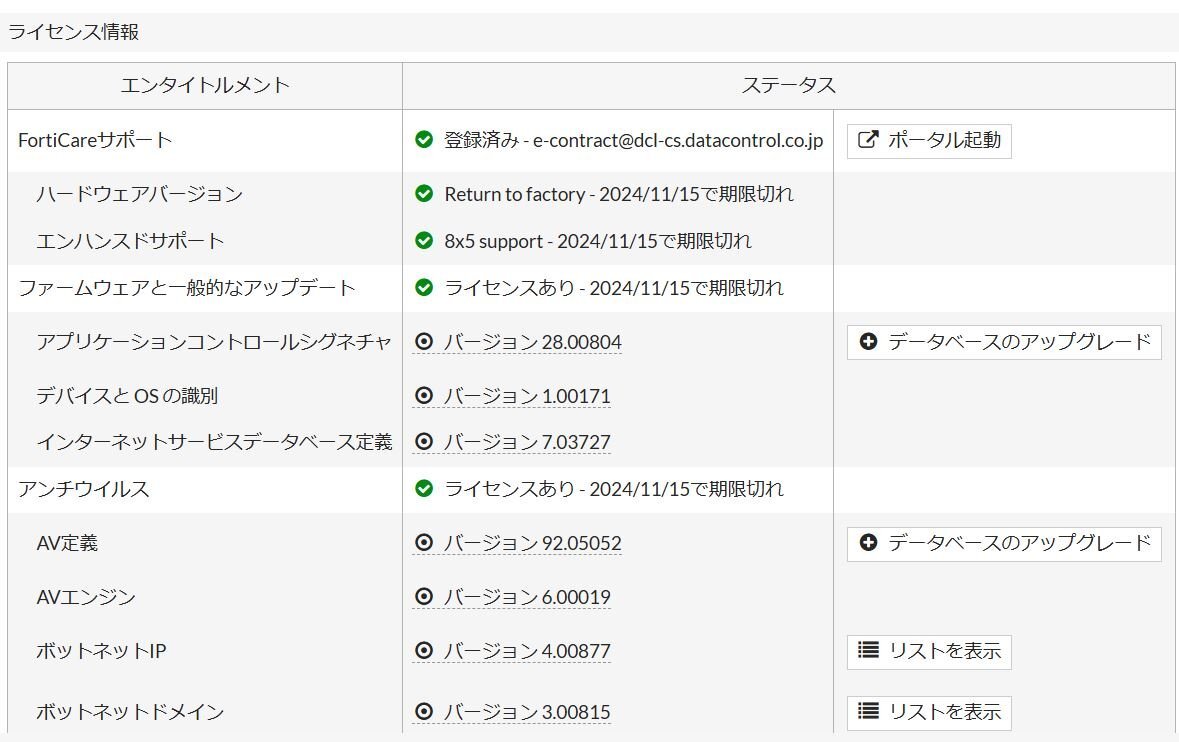Click AVエンジン version 6.00019 text

(x=526, y=597)
